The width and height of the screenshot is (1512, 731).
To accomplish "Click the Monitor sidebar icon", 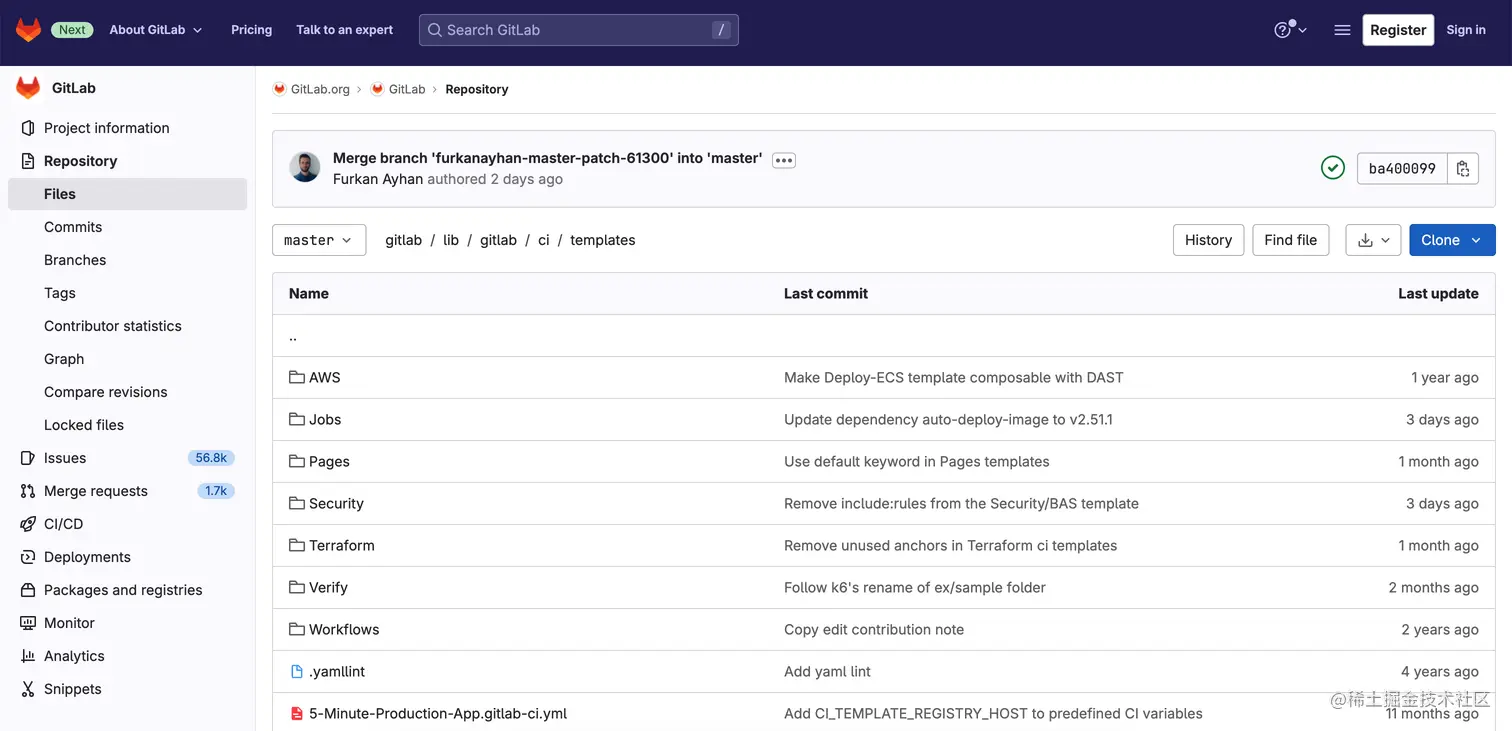I will pos(28,623).
